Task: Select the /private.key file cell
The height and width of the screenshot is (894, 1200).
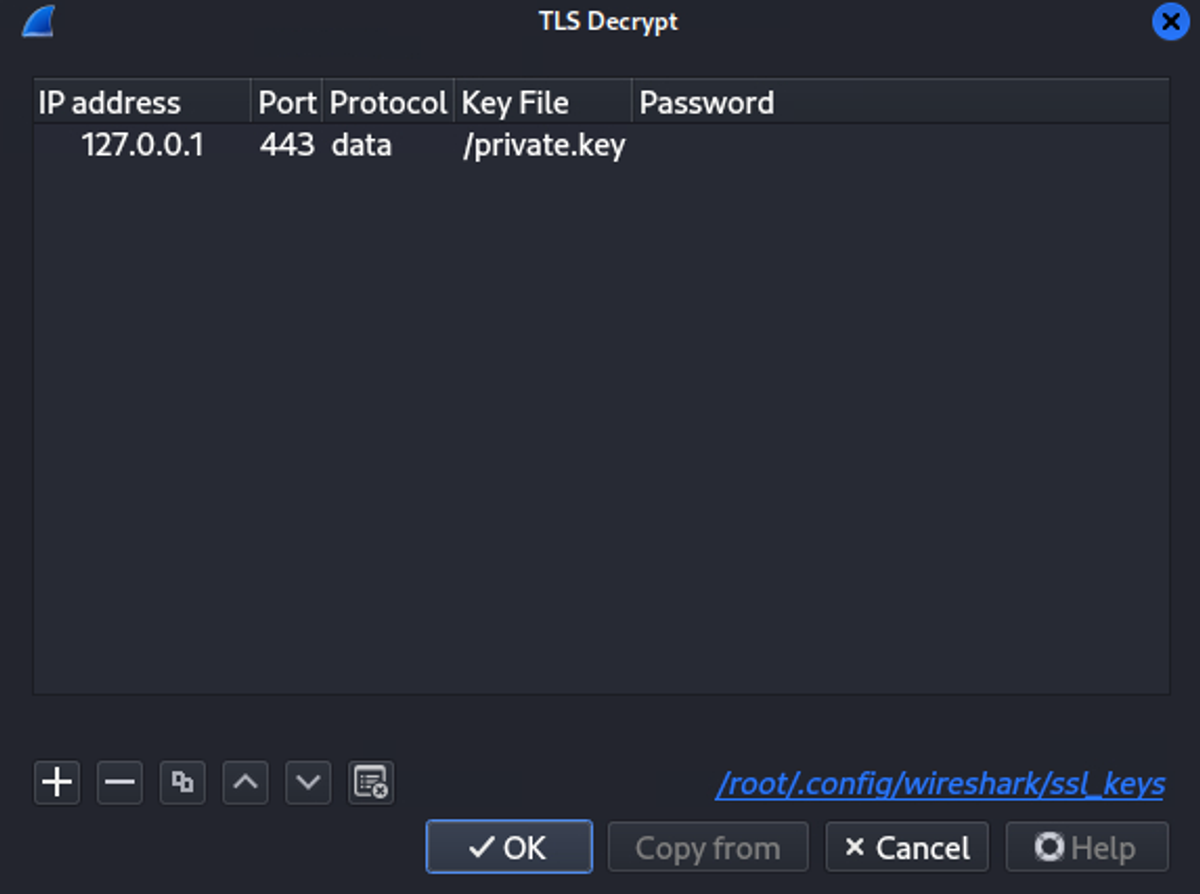Action: (543, 146)
